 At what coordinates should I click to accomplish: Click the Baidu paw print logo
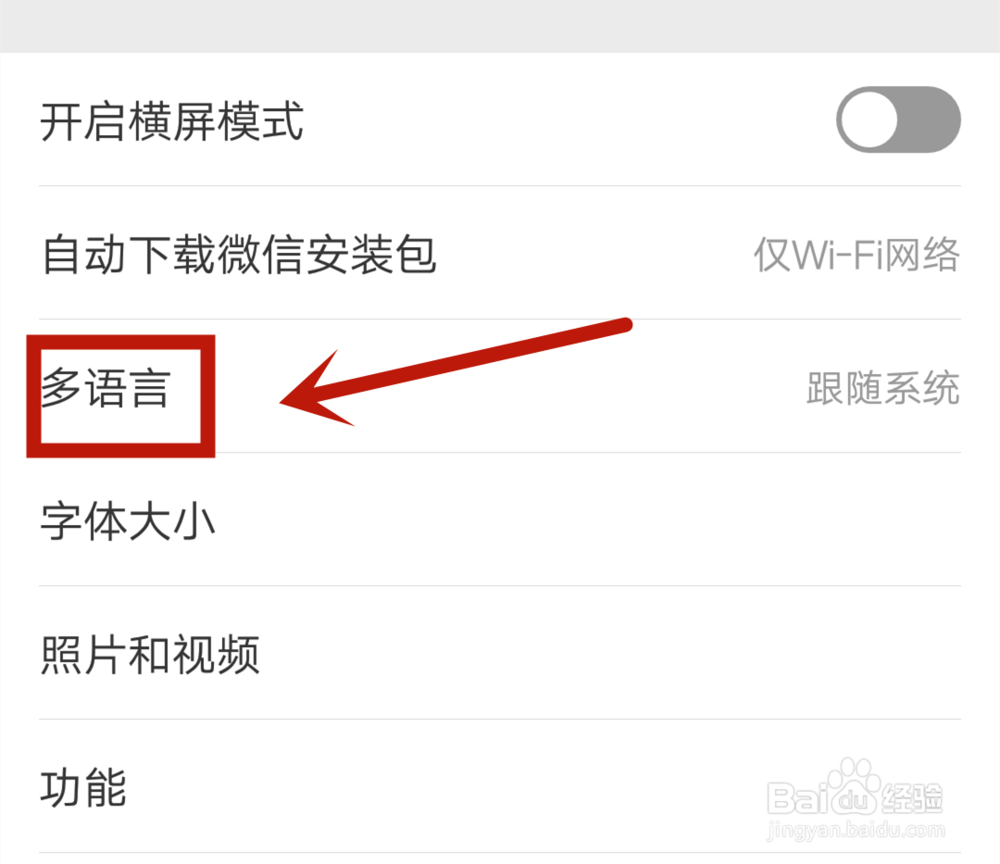coord(855,786)
